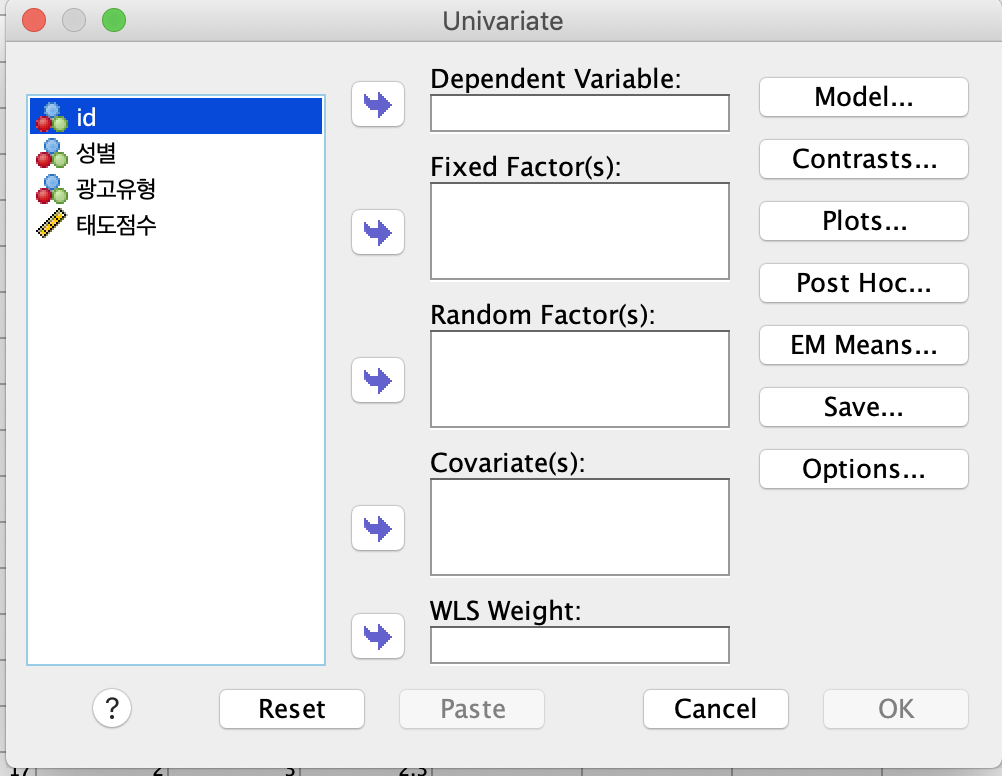Open the EM Means... dialog
The width and height of the screenshot is (1002, 776).
click(x=864, y=345)
